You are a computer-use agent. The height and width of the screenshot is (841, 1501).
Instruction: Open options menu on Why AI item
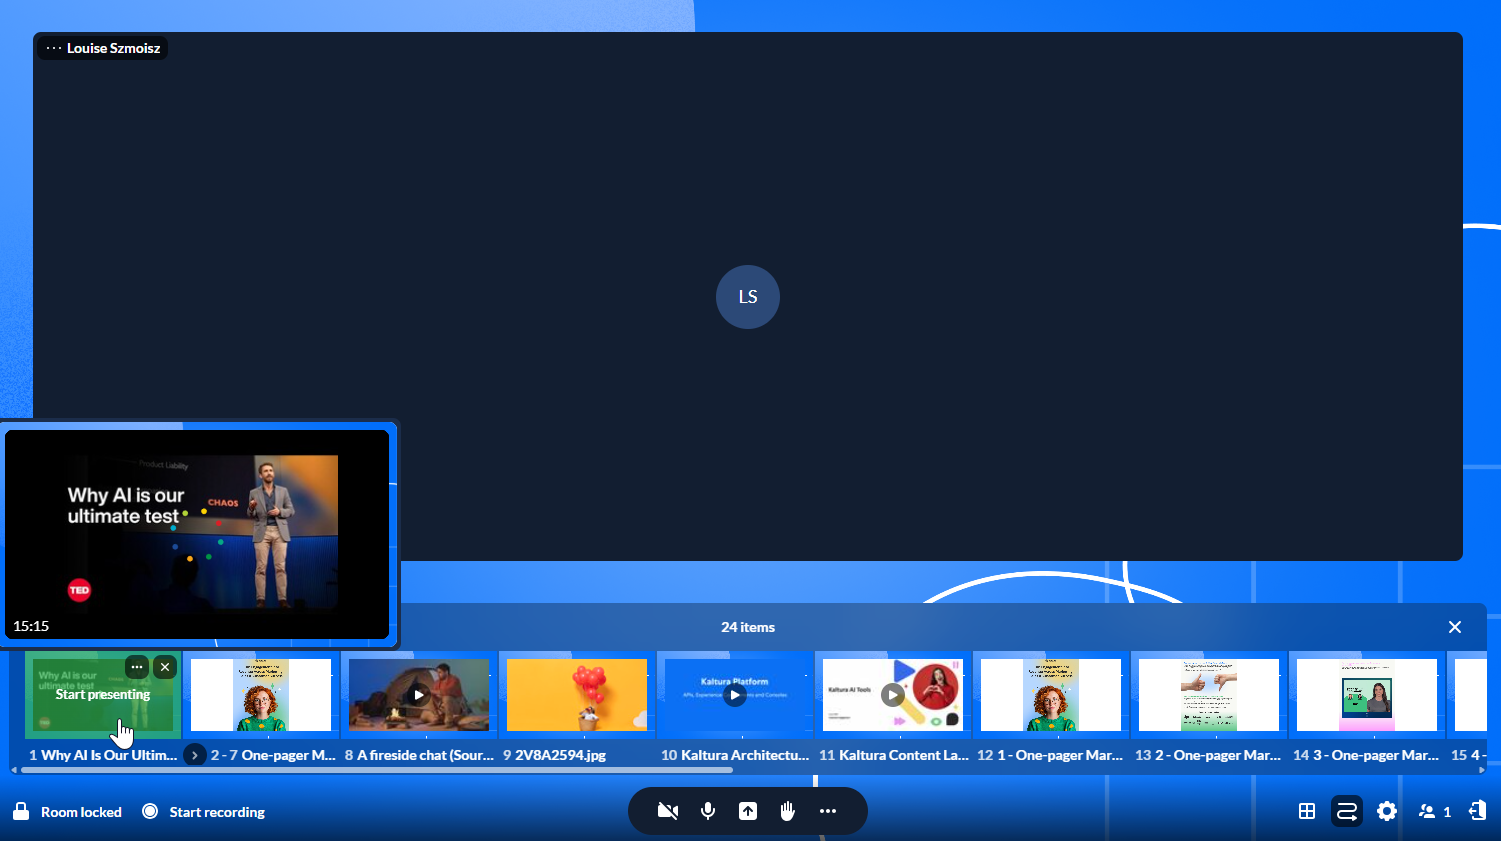[x=137, y=667]
